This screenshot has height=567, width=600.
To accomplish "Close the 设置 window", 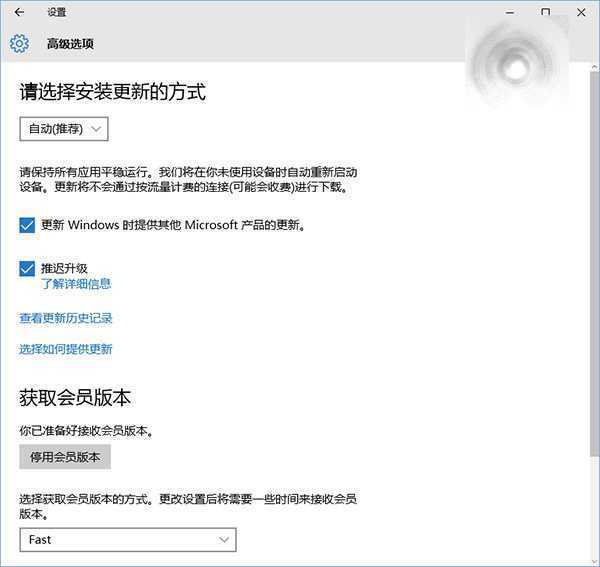I will pyautogui.click(x=581, y=13).
